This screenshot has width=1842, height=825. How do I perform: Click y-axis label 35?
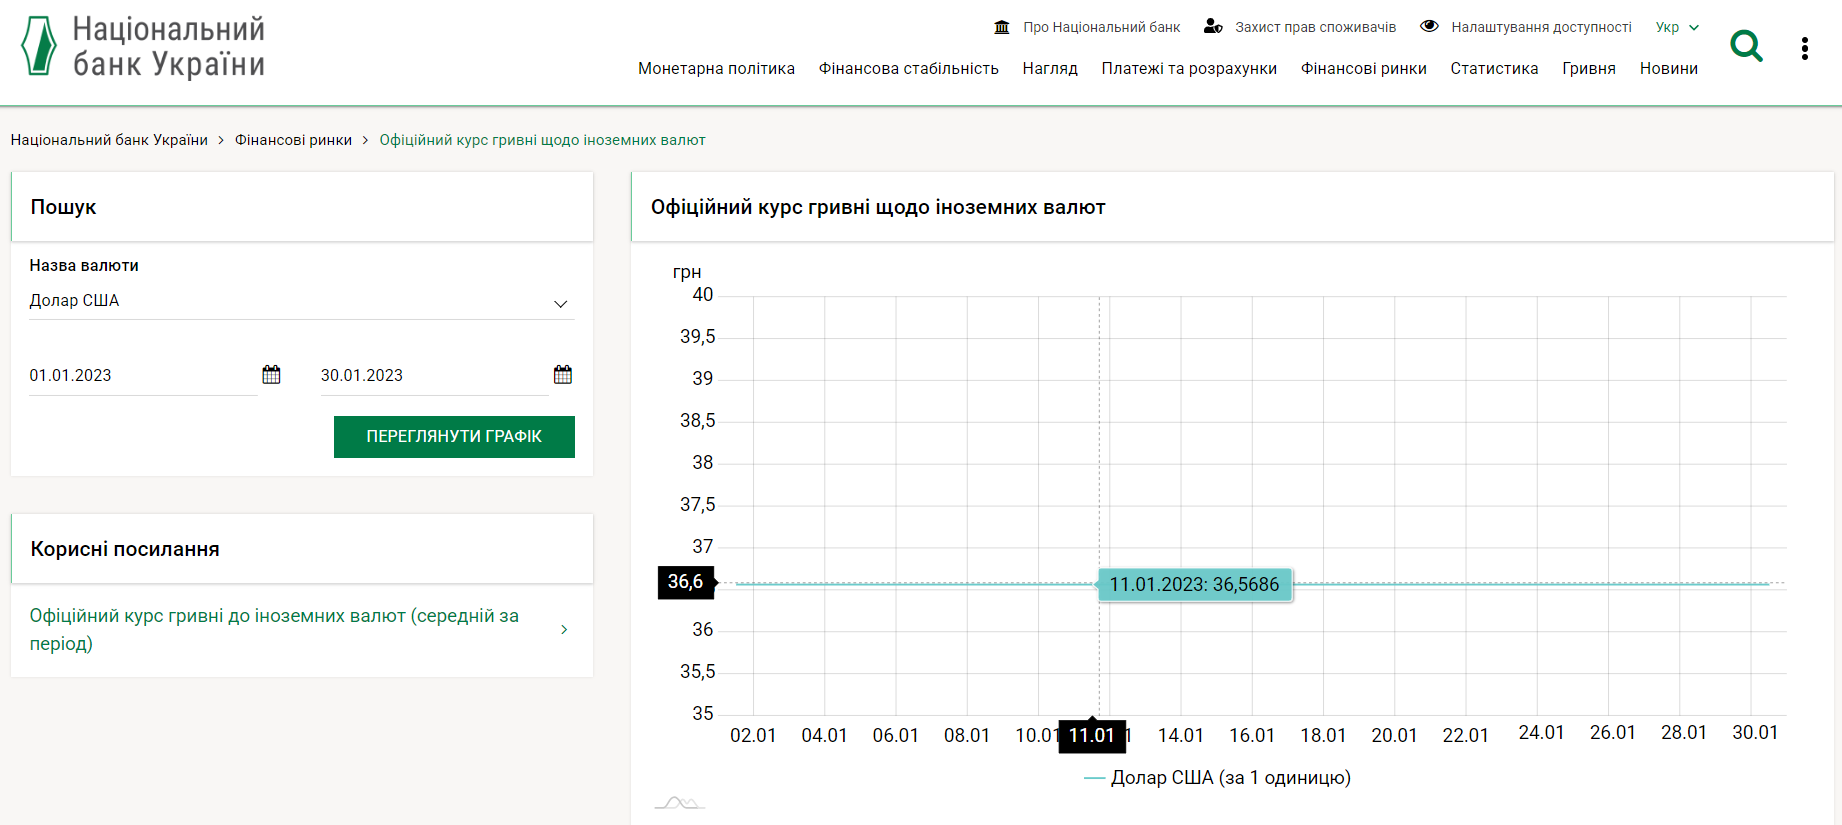[703, 714]
